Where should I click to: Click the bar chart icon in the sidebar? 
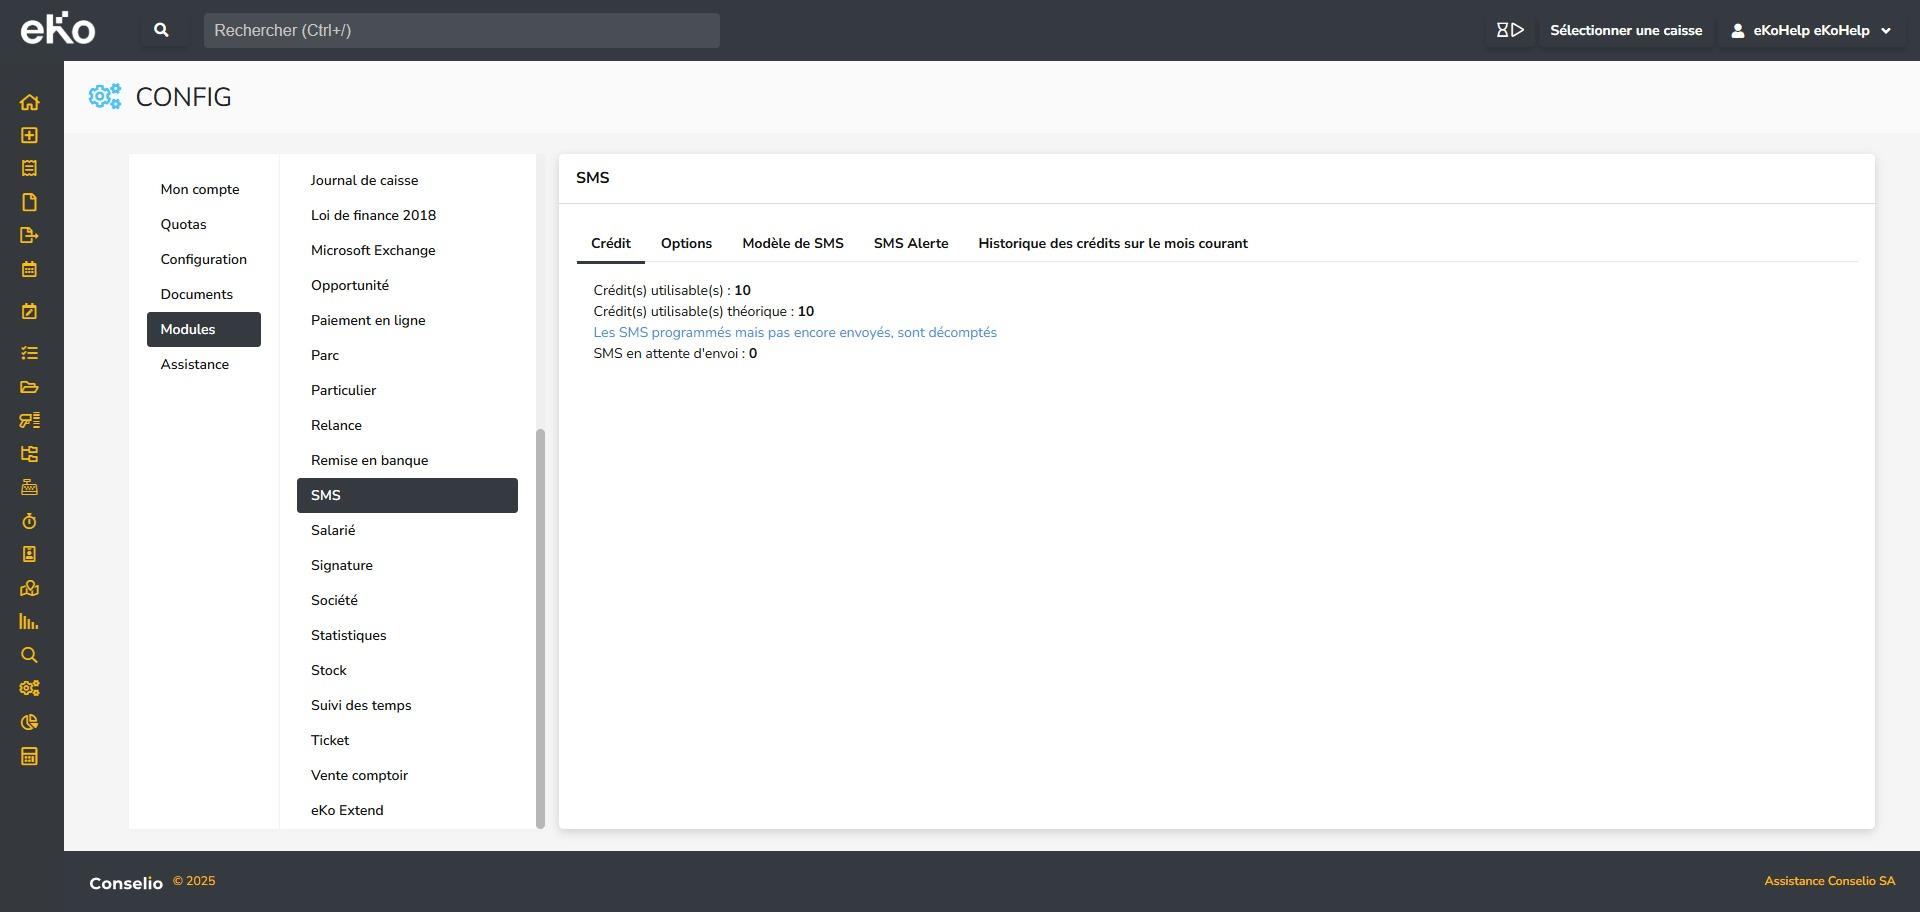click(x=29, y=622)
